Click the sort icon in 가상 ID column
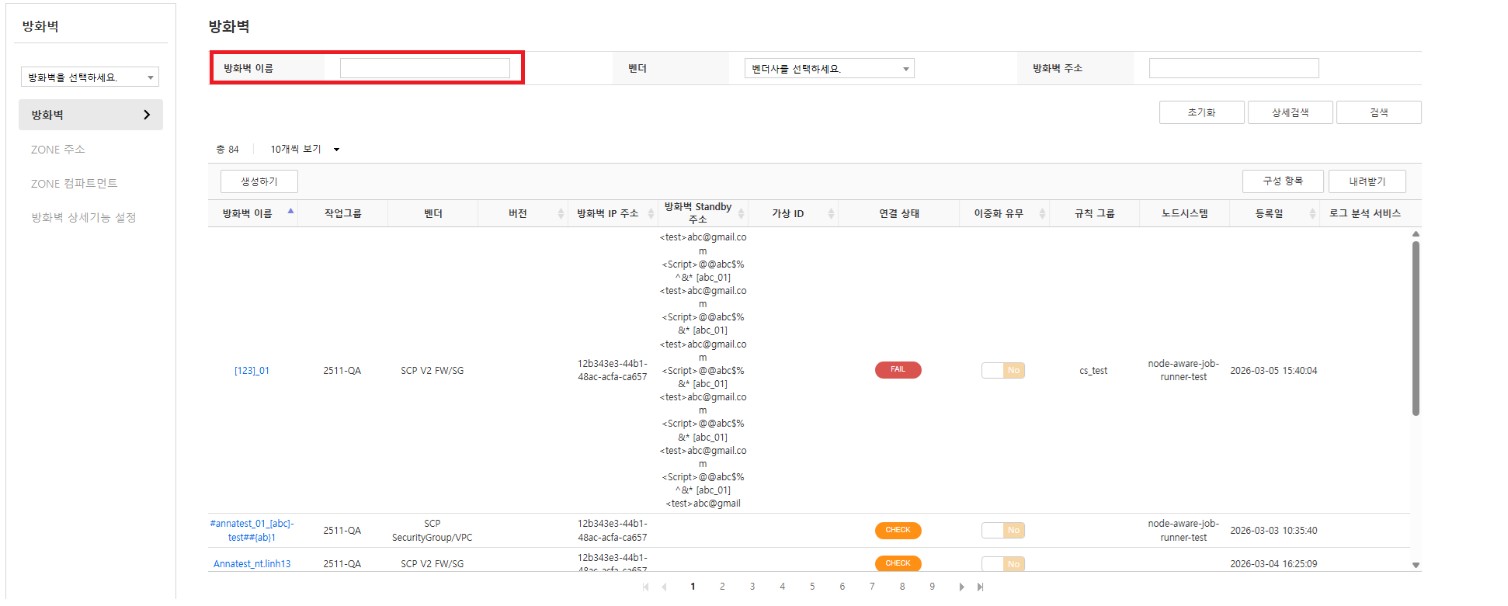The height and width of the screenshot is (606, 1508). point(831,214)
